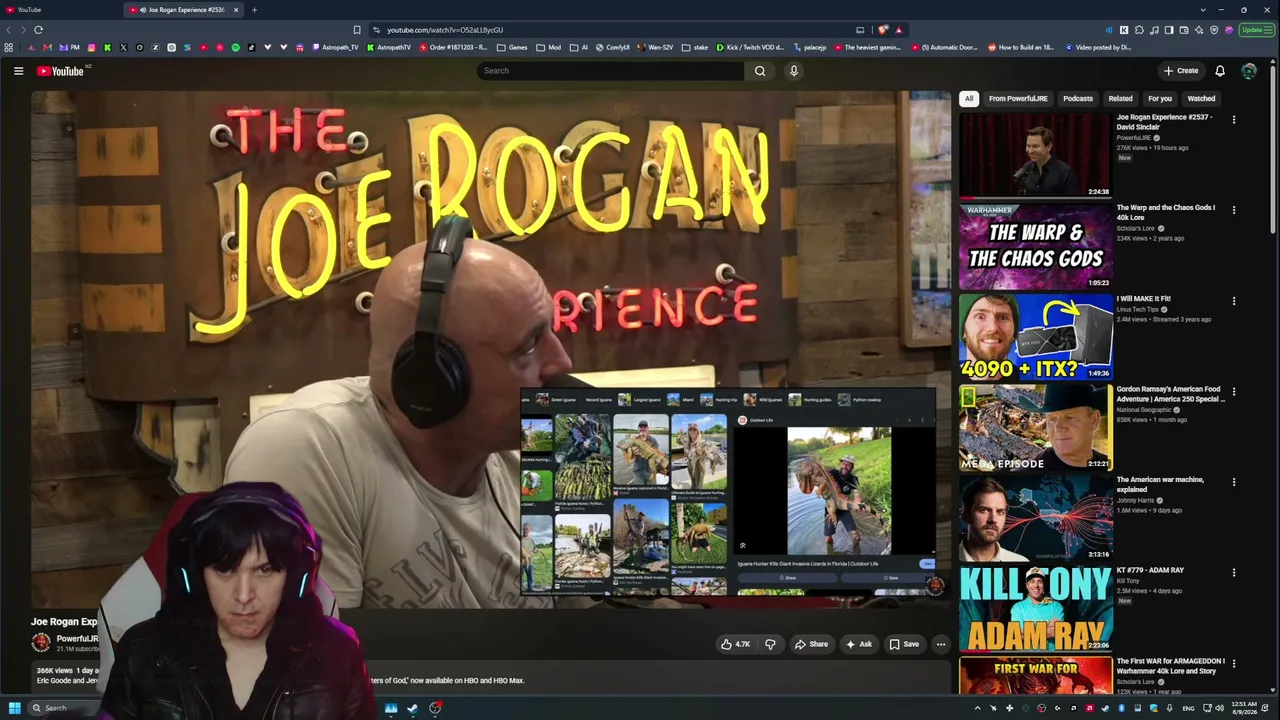Open a new browser tab
Screen dimensions: 1280x720
[x=254, y=10]
